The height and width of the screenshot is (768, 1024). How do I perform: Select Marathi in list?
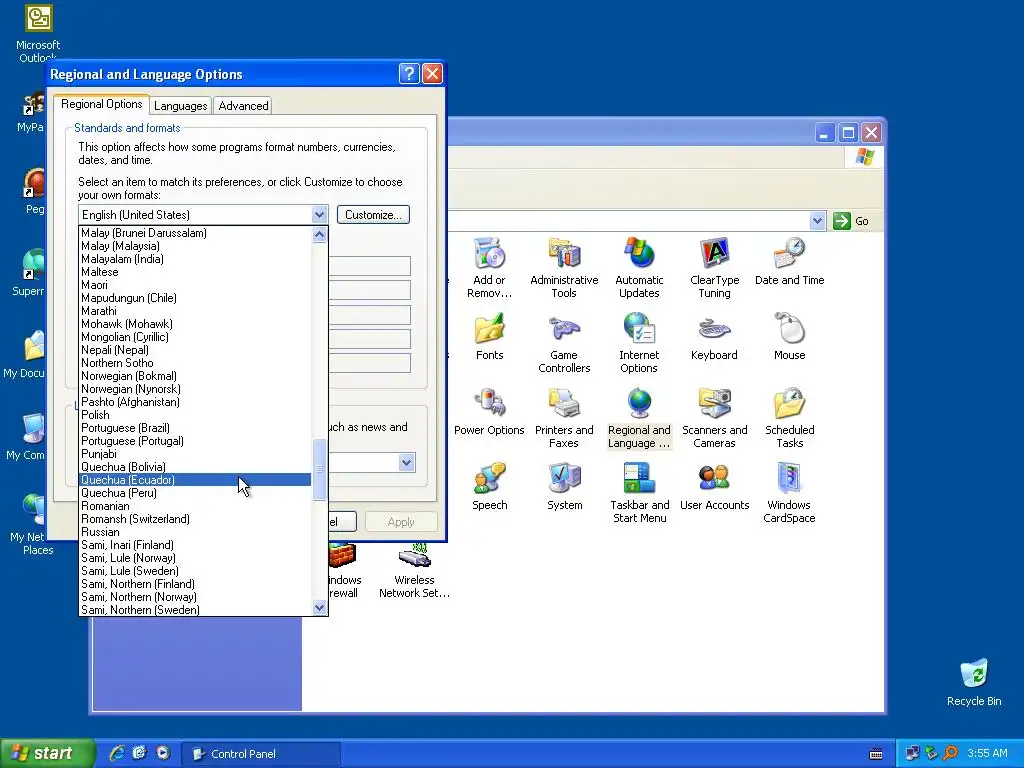195,311
